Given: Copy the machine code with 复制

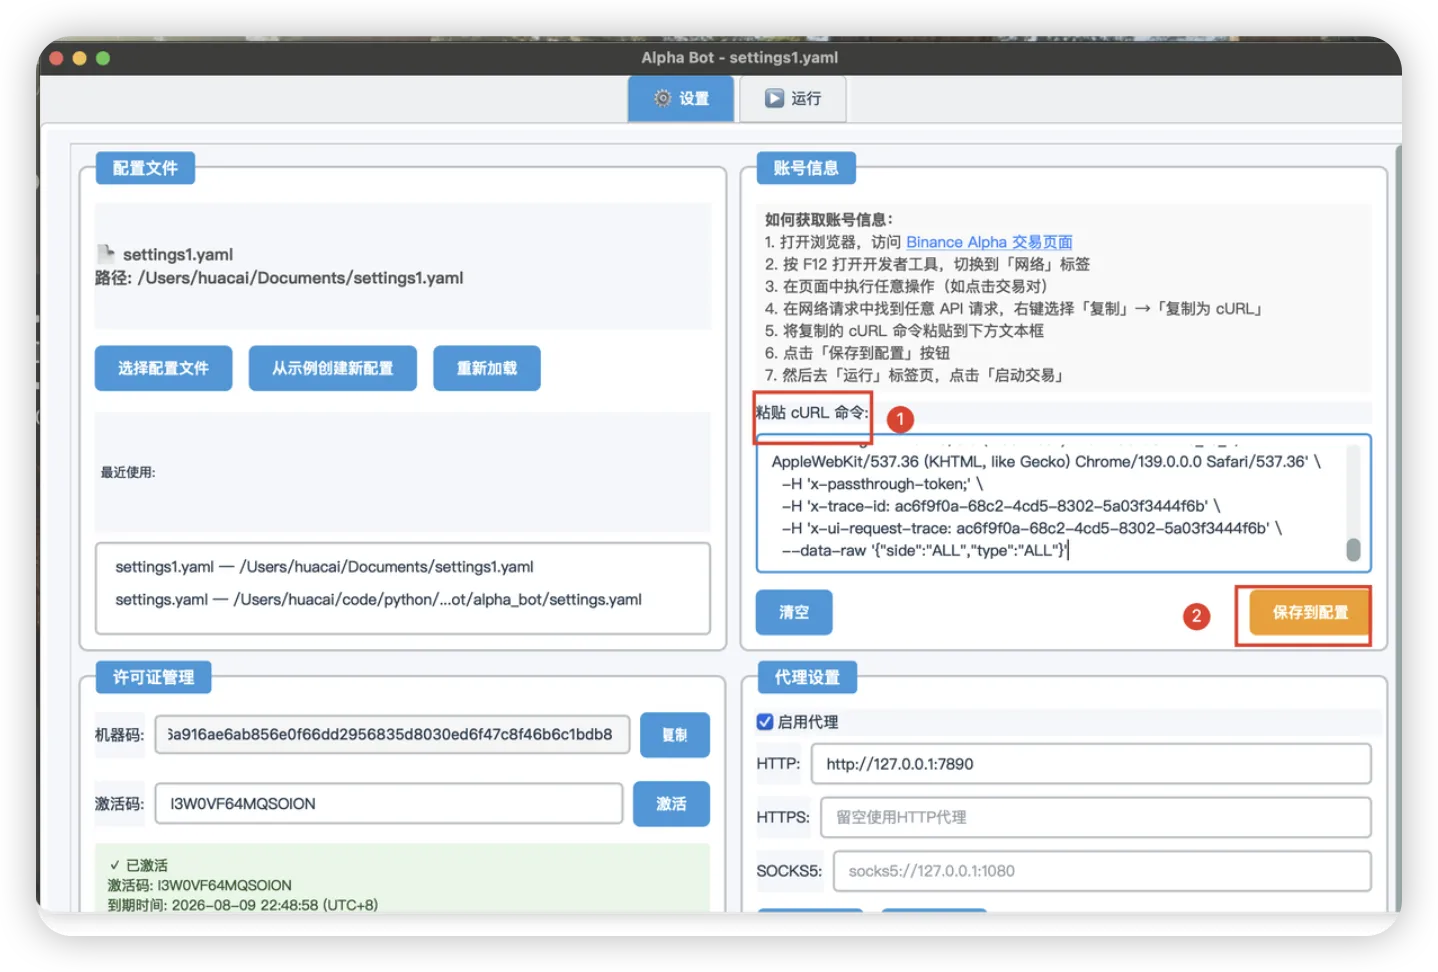Looking at the screenshot, I should coord(674,735).
